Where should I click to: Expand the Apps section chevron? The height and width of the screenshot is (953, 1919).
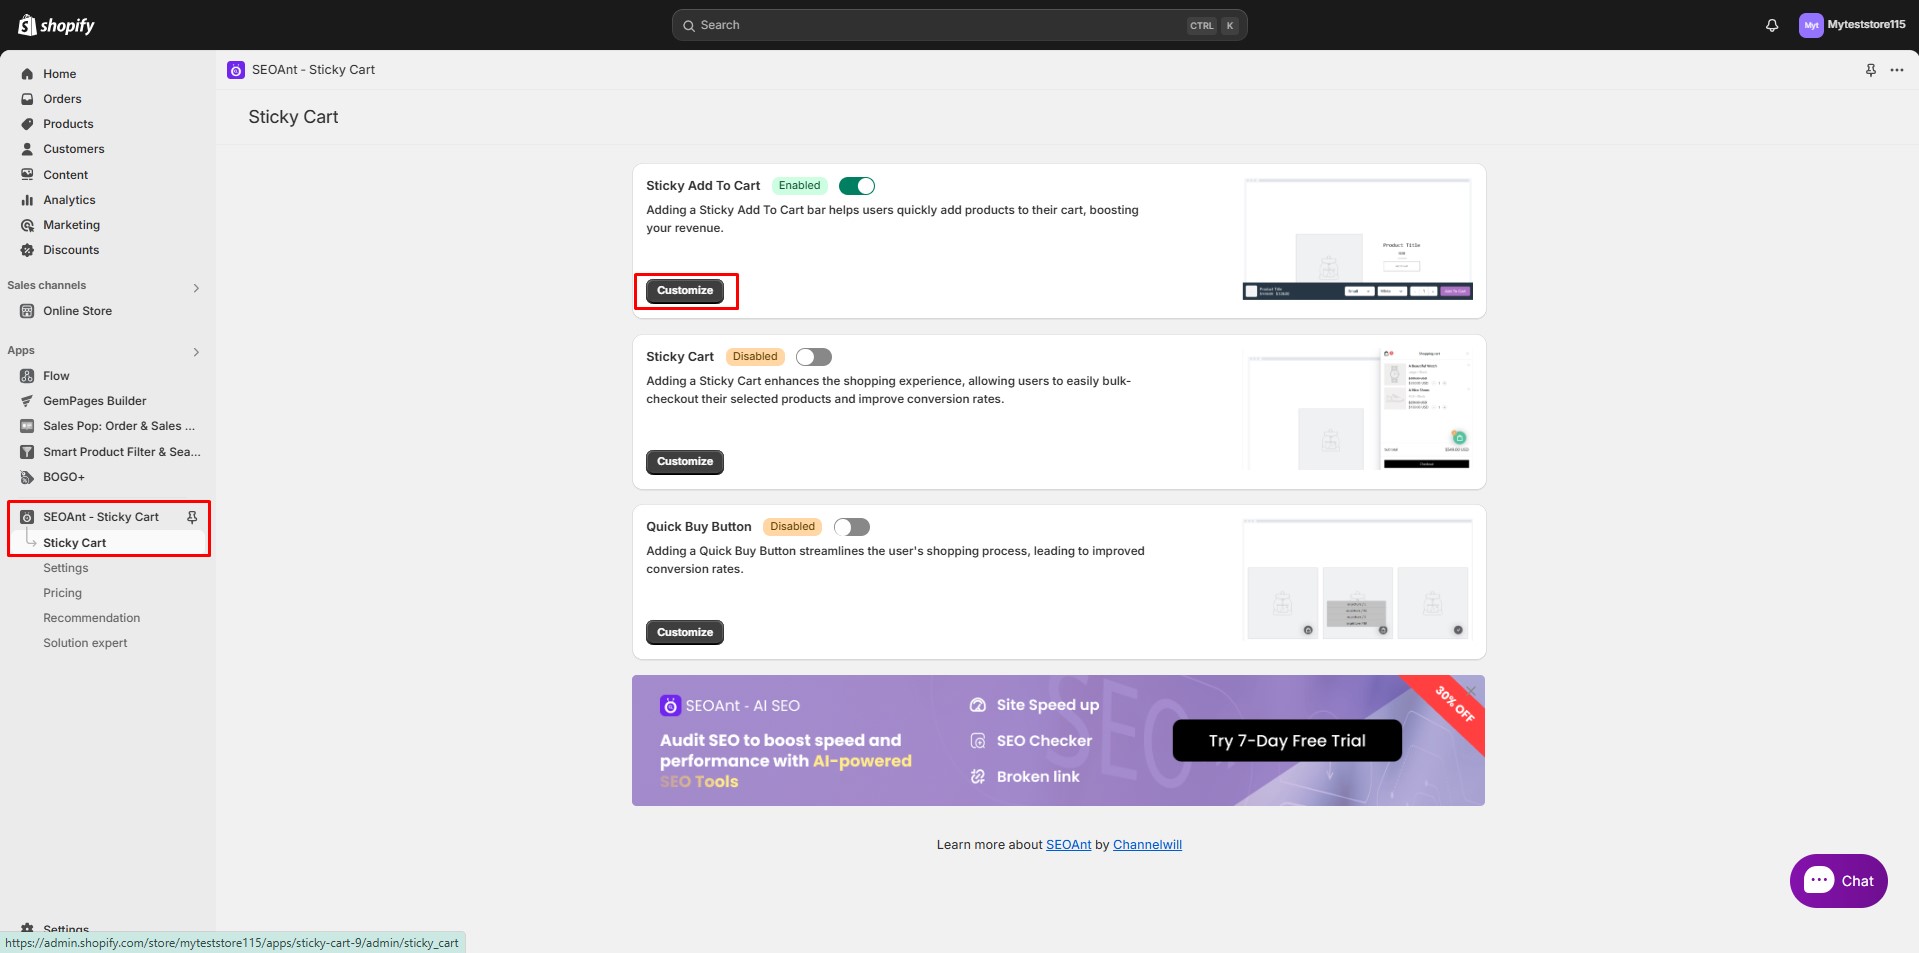pos(196,352)
